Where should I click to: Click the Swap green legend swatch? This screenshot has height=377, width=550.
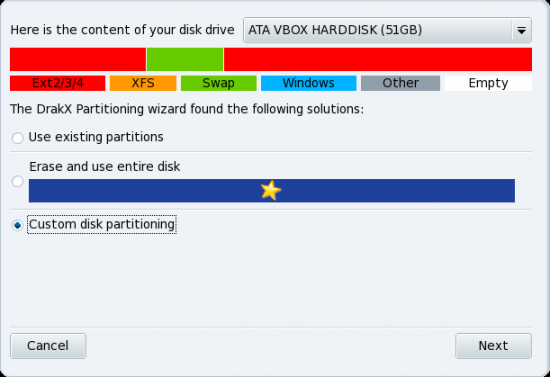[219, 83]
